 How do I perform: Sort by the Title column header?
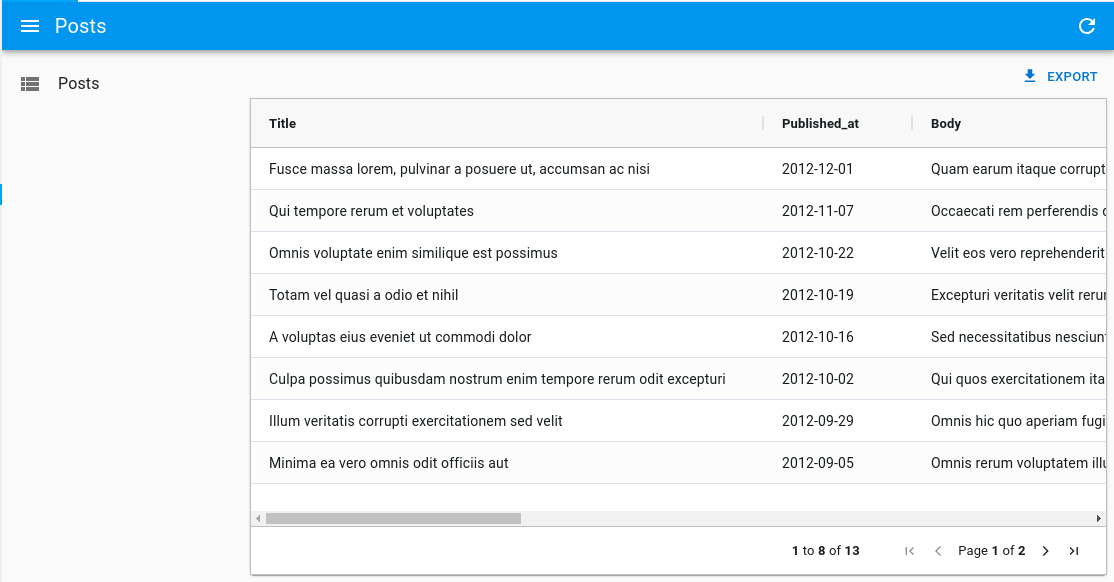point(283,124)
